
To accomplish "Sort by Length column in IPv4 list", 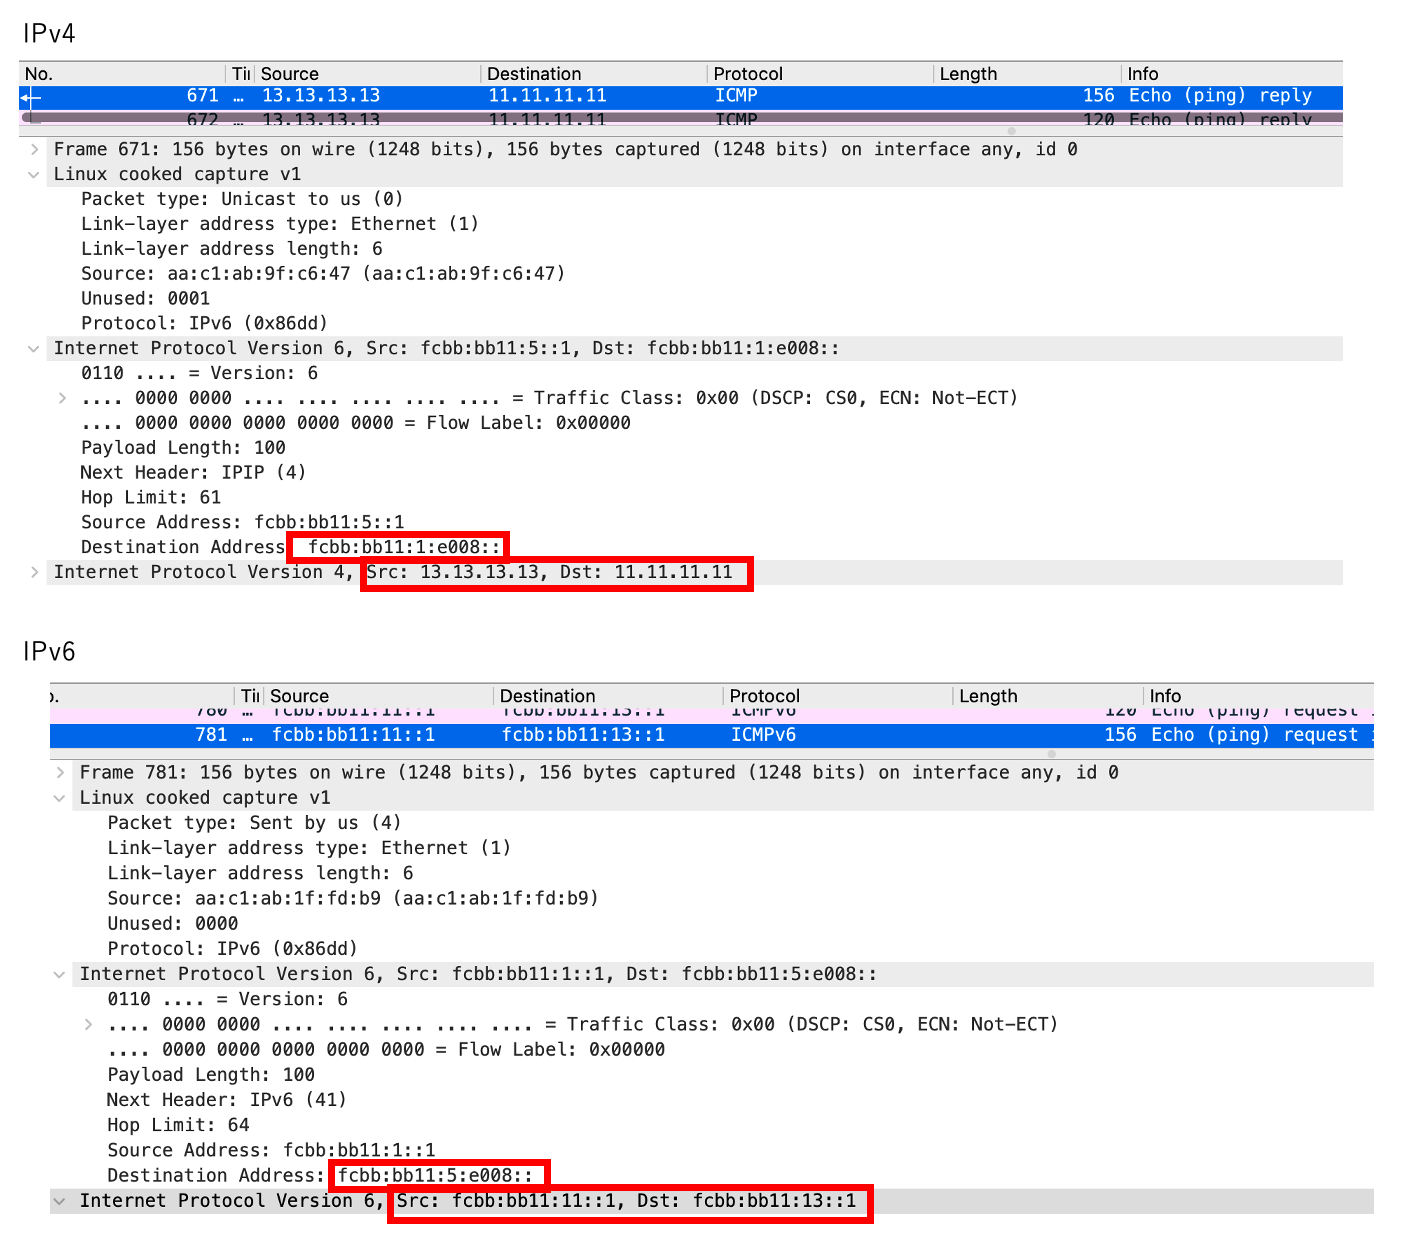I will point(1028,74).
